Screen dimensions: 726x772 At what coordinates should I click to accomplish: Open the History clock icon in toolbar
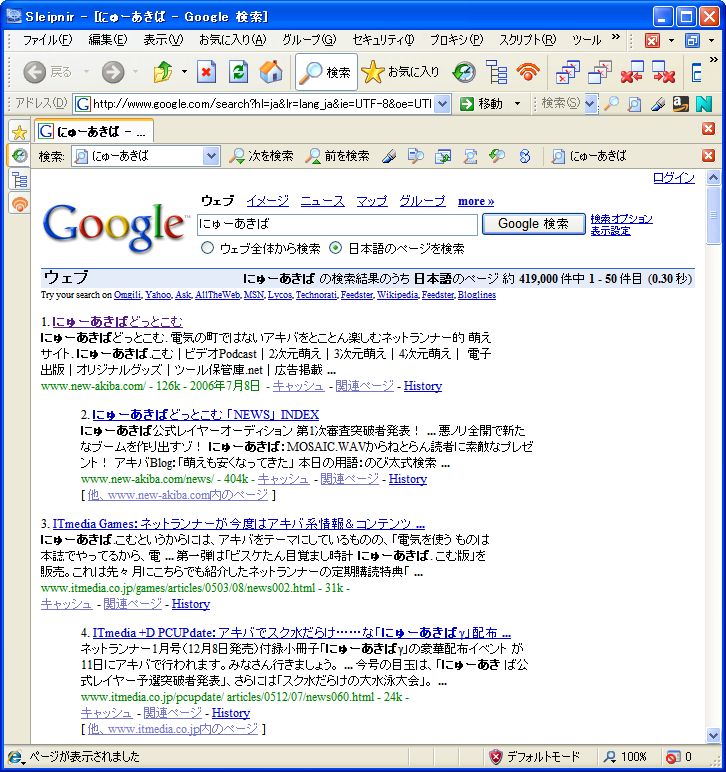(x=464, y=72)
